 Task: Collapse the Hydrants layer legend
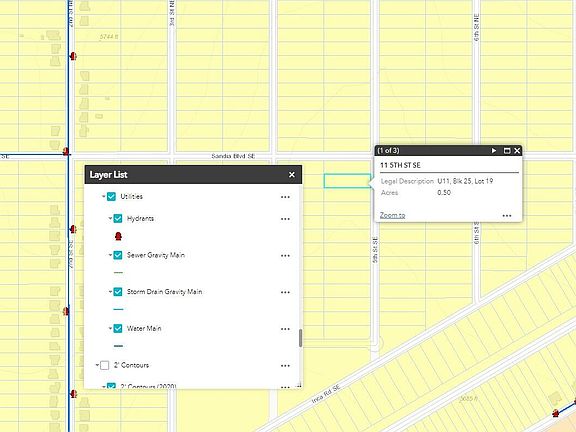pyautogui.click(x=110, y=218)
